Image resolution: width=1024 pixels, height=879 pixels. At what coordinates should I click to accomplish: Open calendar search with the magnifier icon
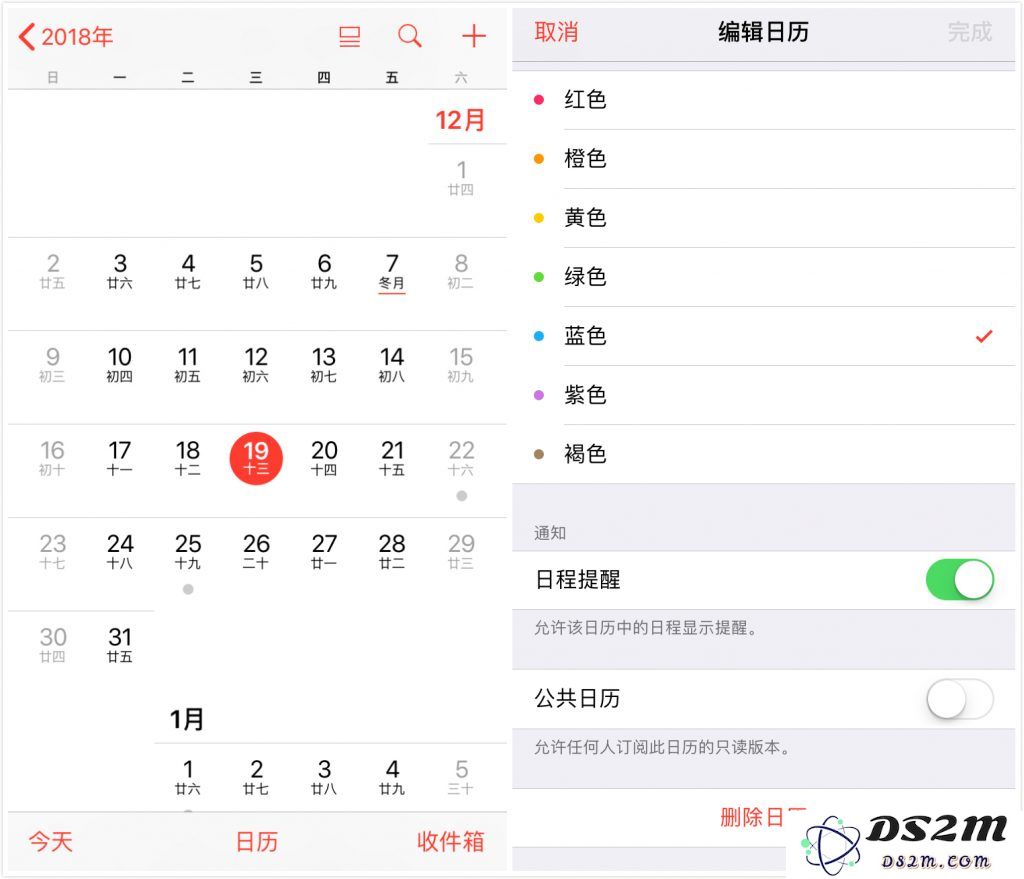(409, 36)
